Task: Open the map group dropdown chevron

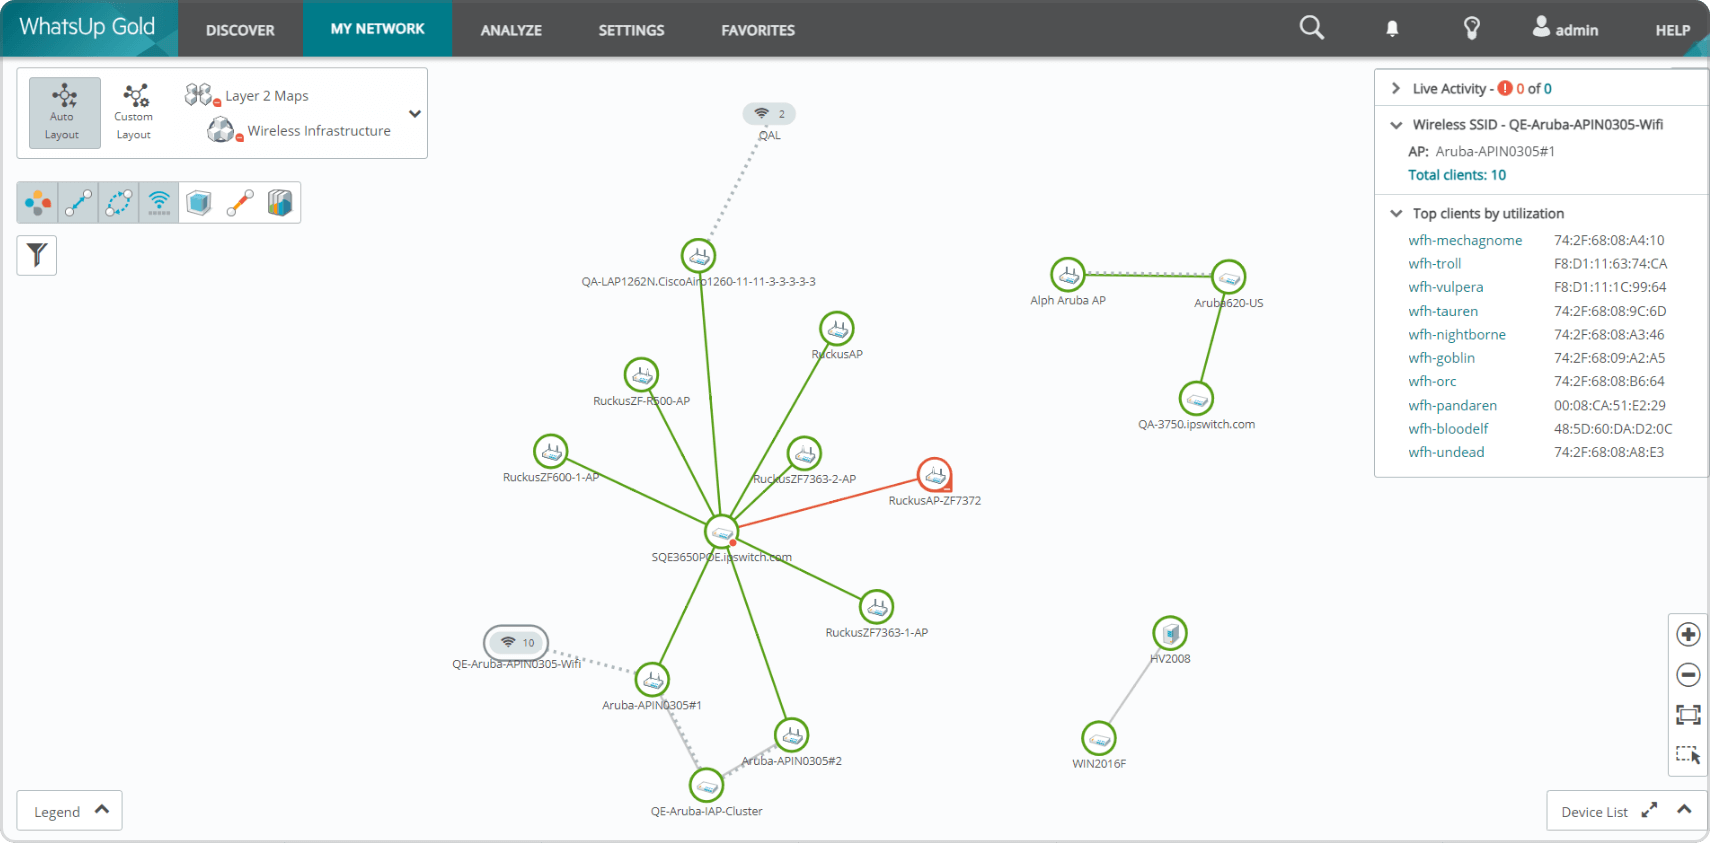Action: tap(415, 114)
